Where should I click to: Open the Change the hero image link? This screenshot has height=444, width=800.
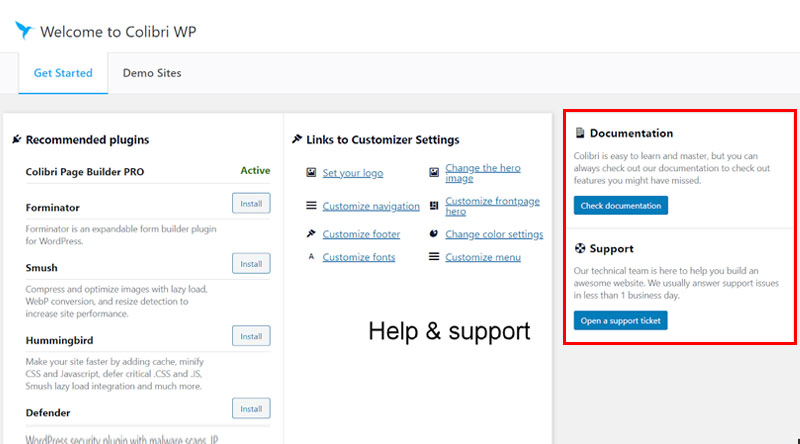[483, 173]
